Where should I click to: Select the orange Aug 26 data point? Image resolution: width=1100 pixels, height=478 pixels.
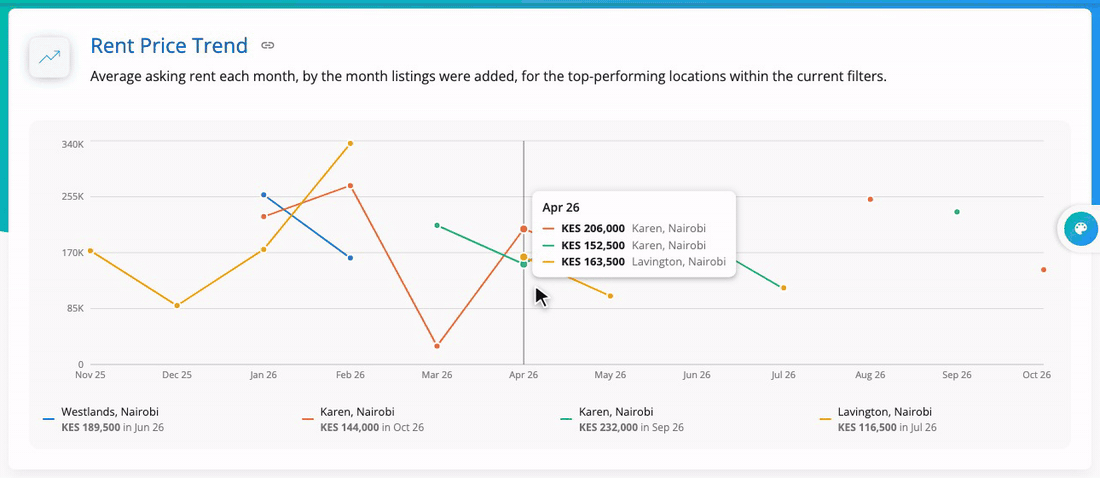[870, 199]
